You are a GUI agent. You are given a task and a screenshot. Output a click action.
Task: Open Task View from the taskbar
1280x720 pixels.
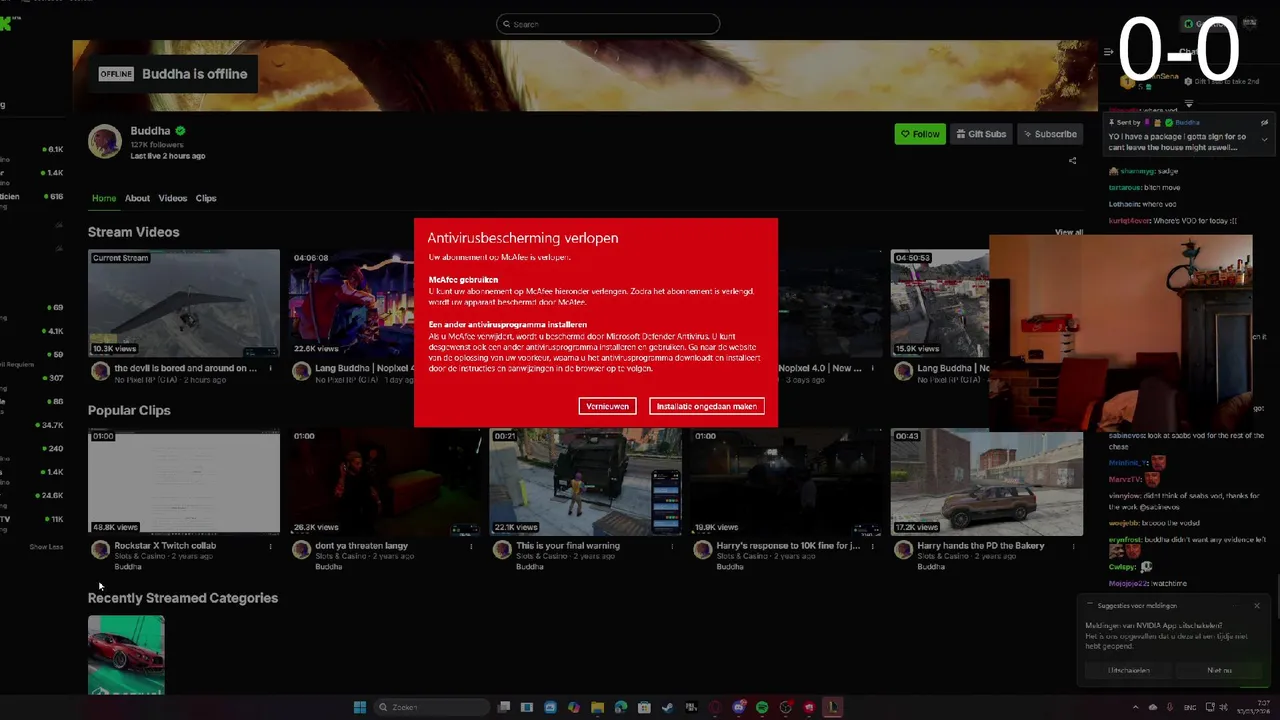[x=504, y=707]
